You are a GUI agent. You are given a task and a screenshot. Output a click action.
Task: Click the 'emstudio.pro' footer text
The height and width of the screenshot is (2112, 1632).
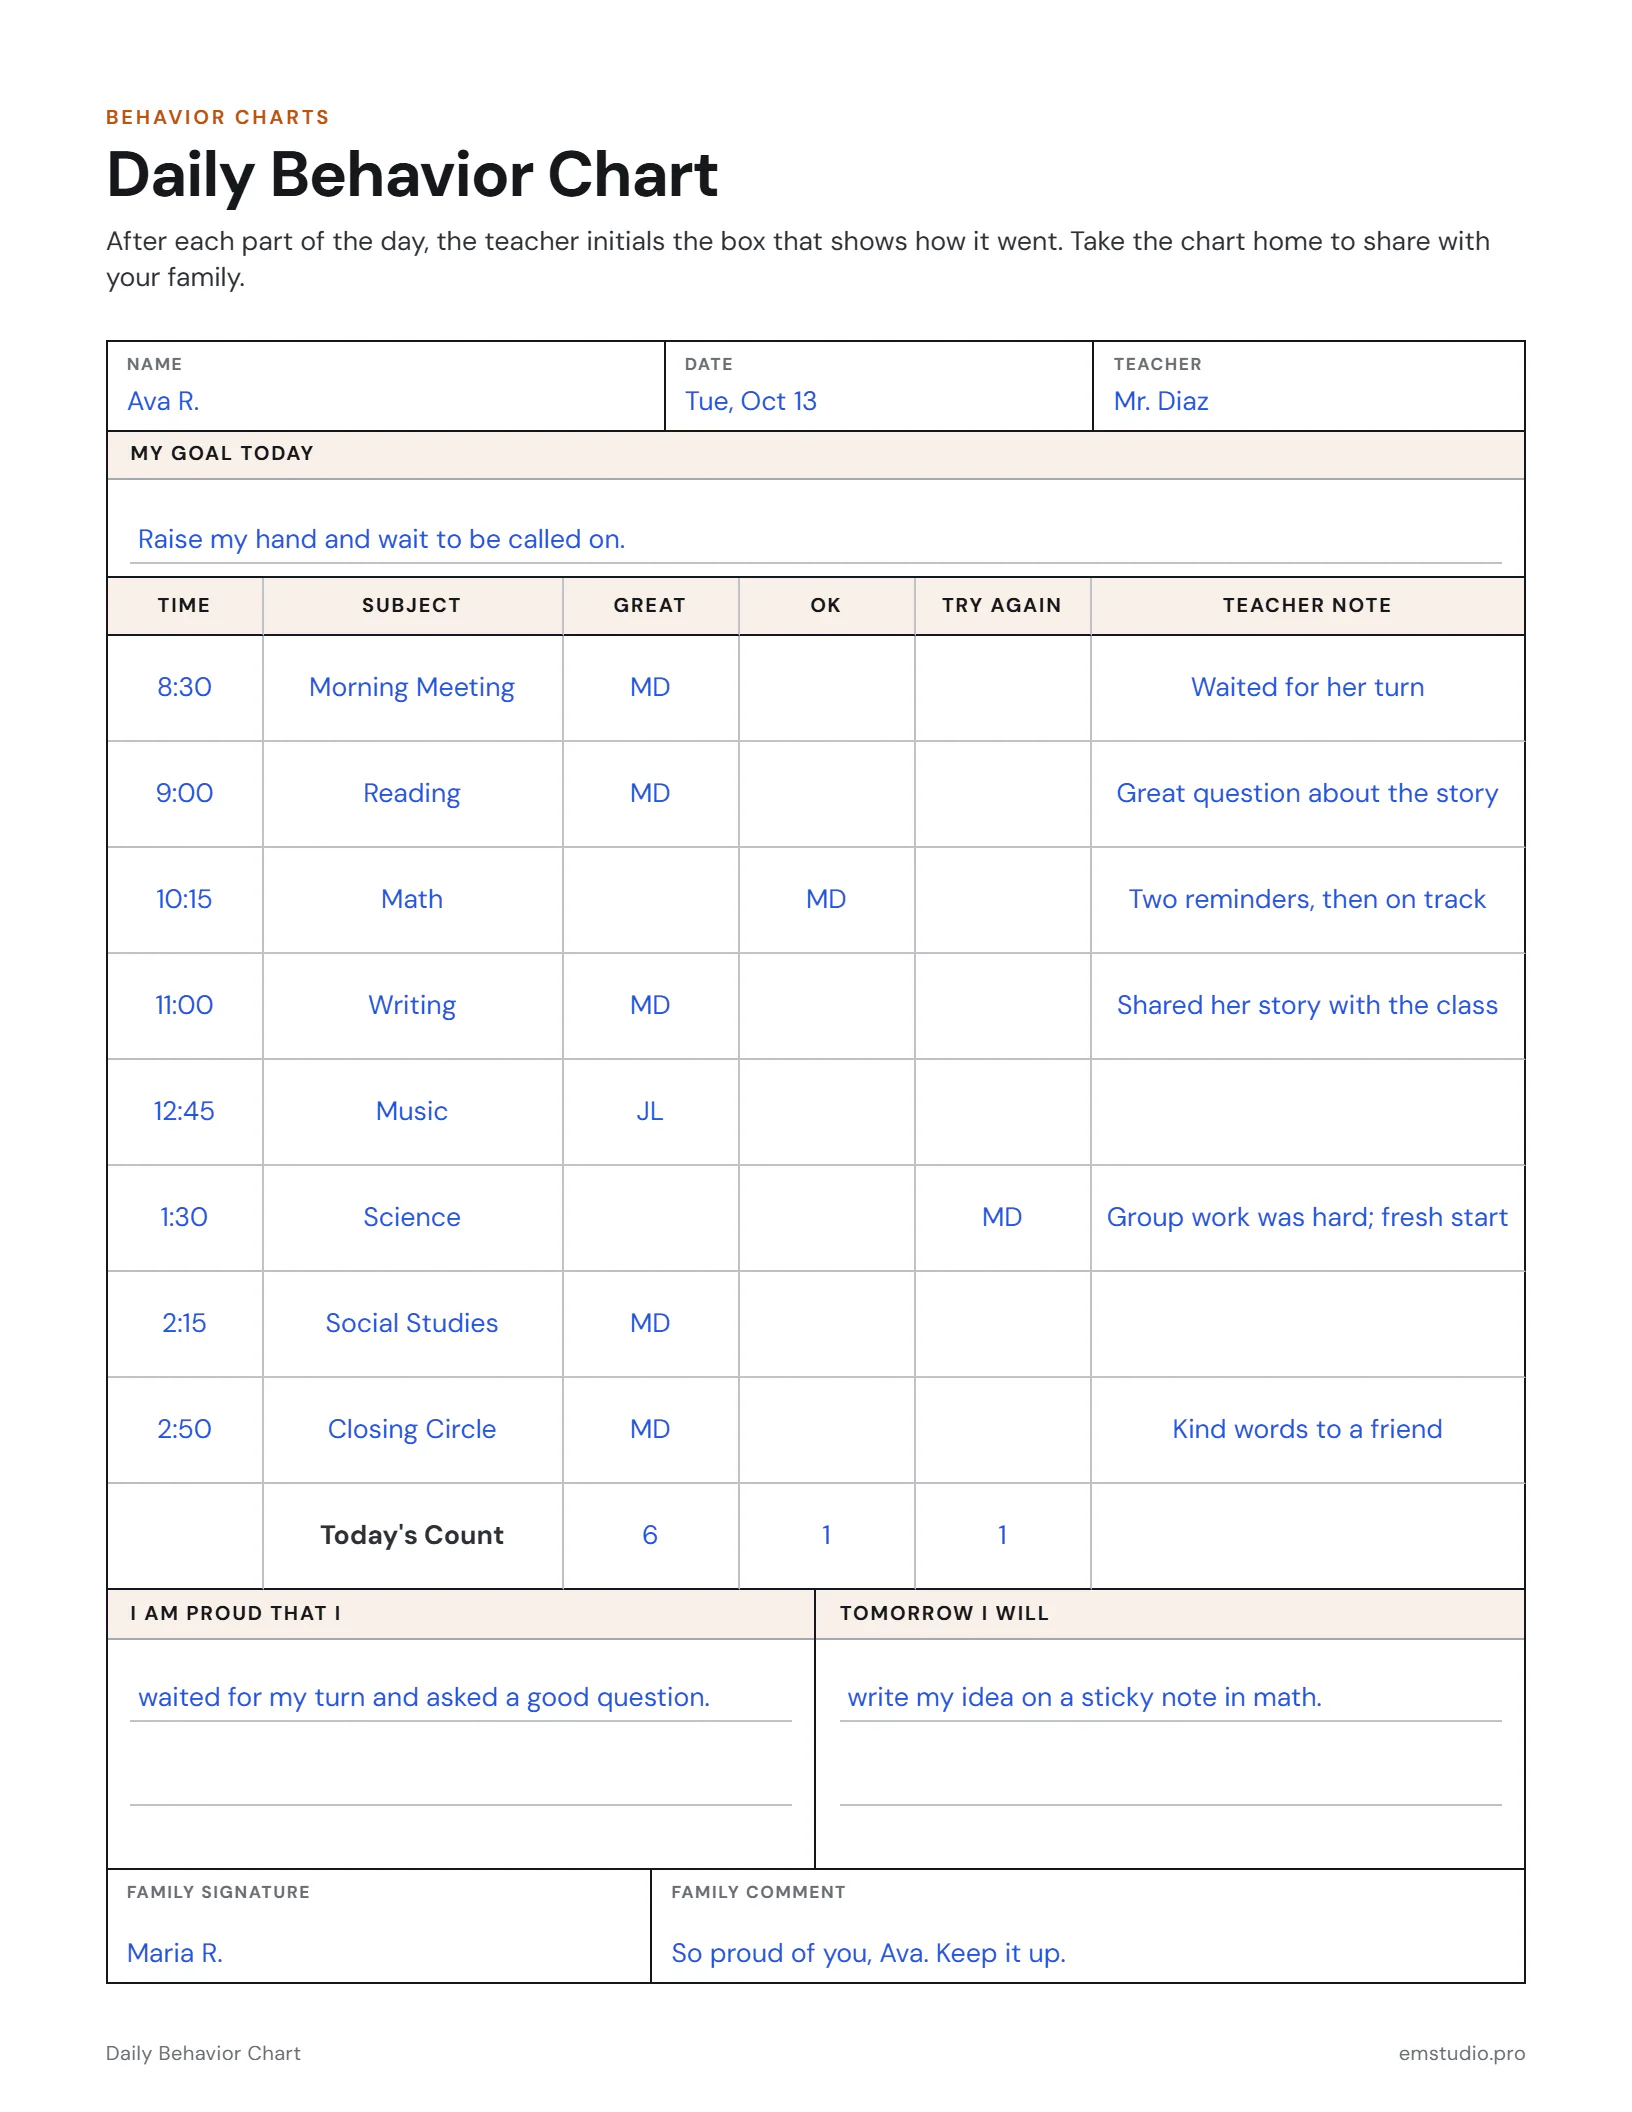point(1462,2053)
